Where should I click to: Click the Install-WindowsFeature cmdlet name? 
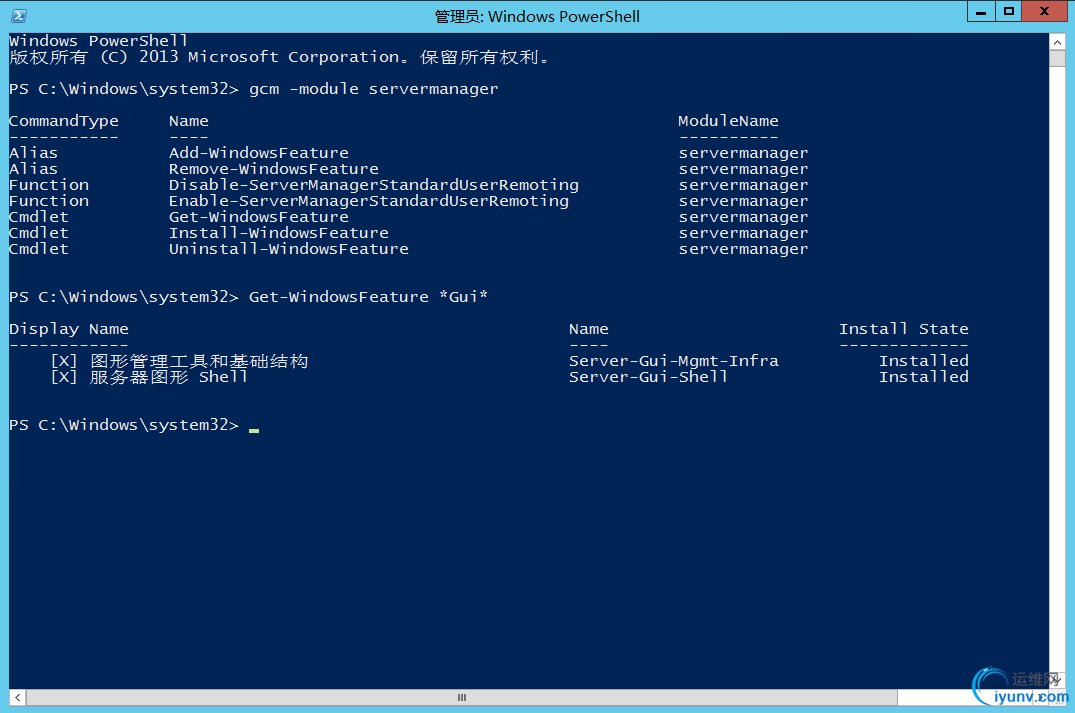pyautogui.click(x=278, y=233)
